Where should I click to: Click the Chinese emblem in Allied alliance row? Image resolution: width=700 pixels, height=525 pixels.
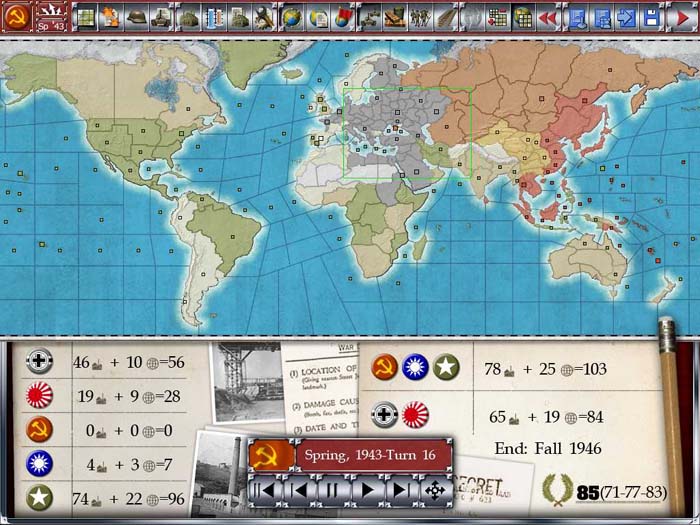(415, 367)
